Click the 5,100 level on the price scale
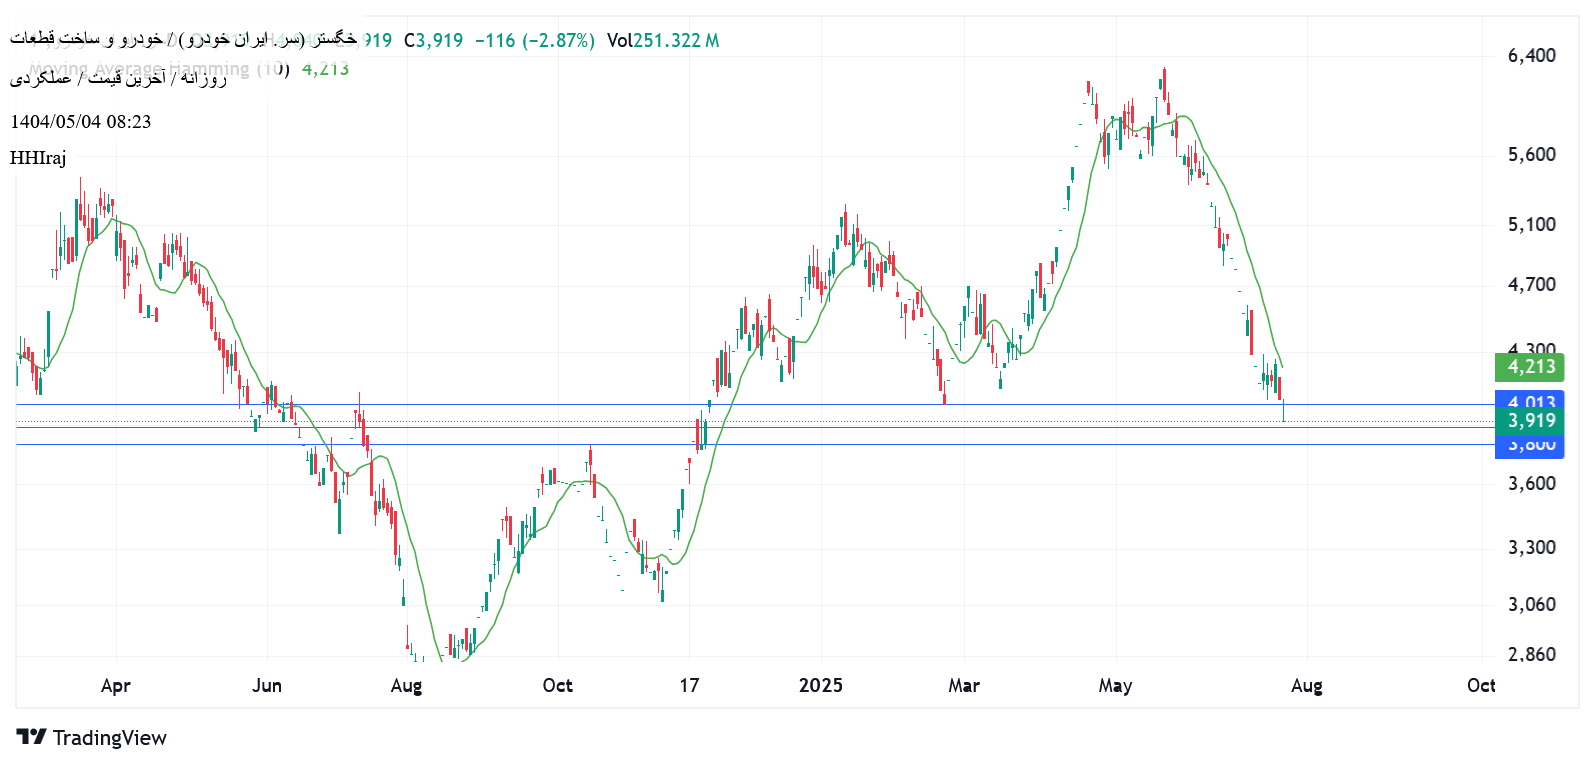1595x765 pixels. tap(1531, 225)
